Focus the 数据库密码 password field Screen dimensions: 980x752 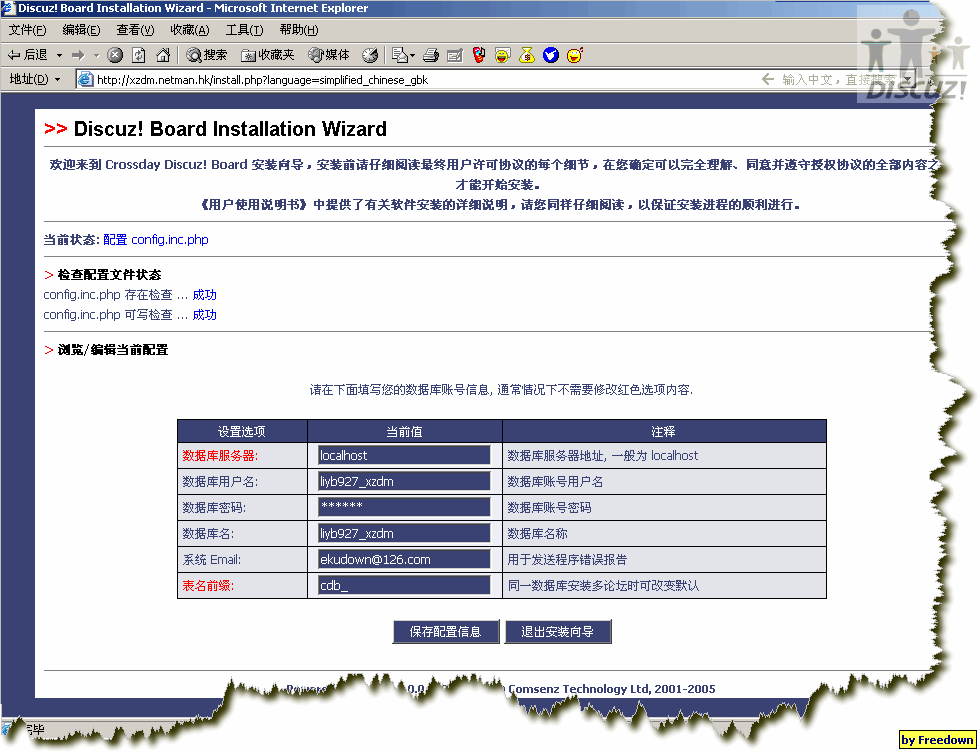404,507
